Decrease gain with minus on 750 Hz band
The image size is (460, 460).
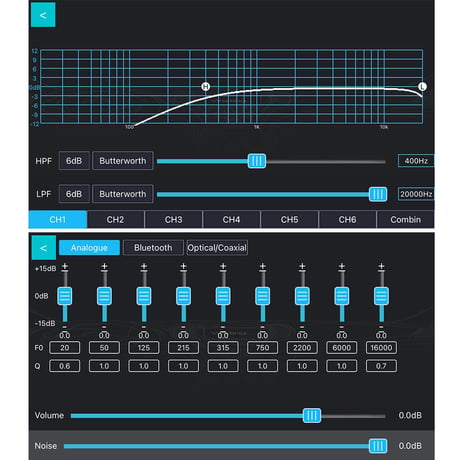click(263, 327)
